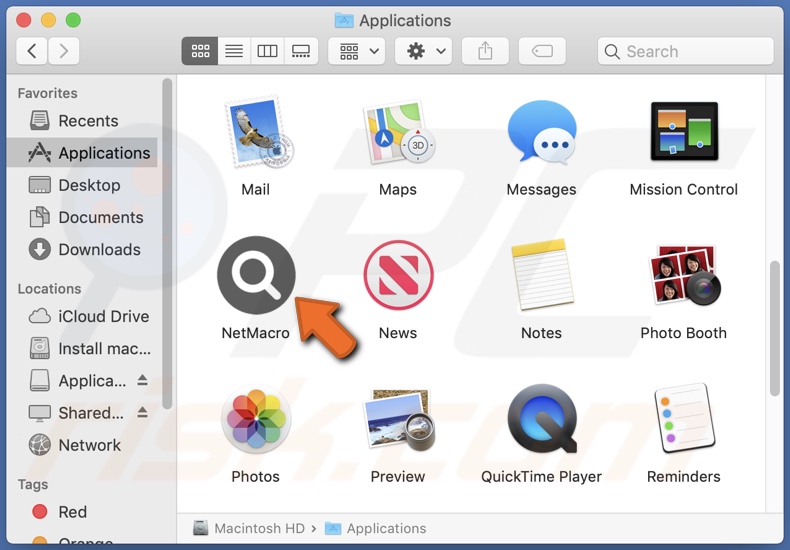790x550 pixels.
Task: Click the sidebar scrollbar
Action: click(167, 244)
